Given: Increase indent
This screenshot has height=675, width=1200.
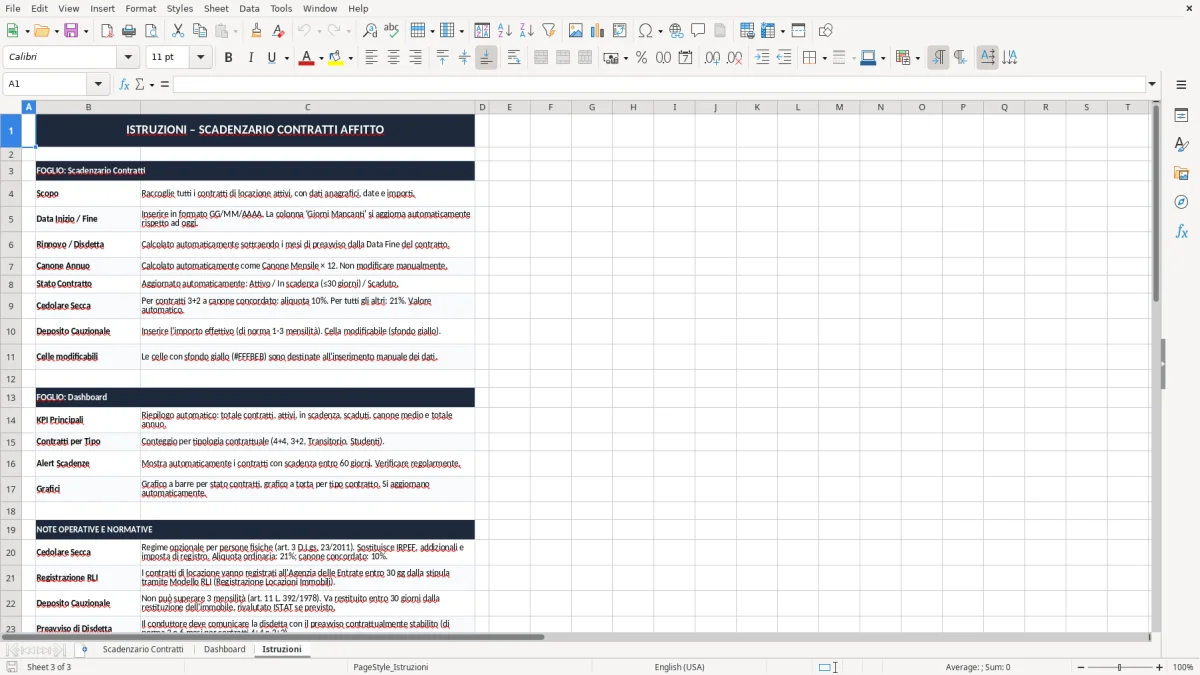Looking at the screenshot, I should [x=762, y=58].
